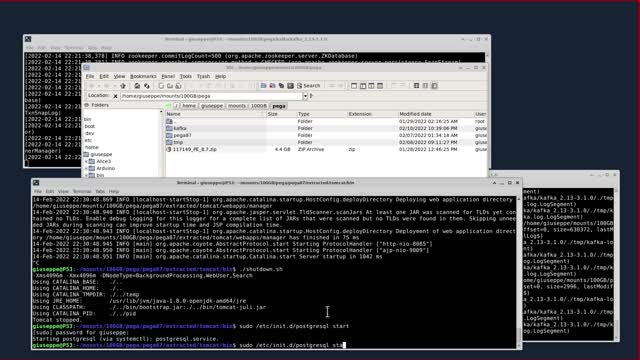Open File menu in front terminal window
The width and height of the screenshot is (640, 360).
(38, 191)
